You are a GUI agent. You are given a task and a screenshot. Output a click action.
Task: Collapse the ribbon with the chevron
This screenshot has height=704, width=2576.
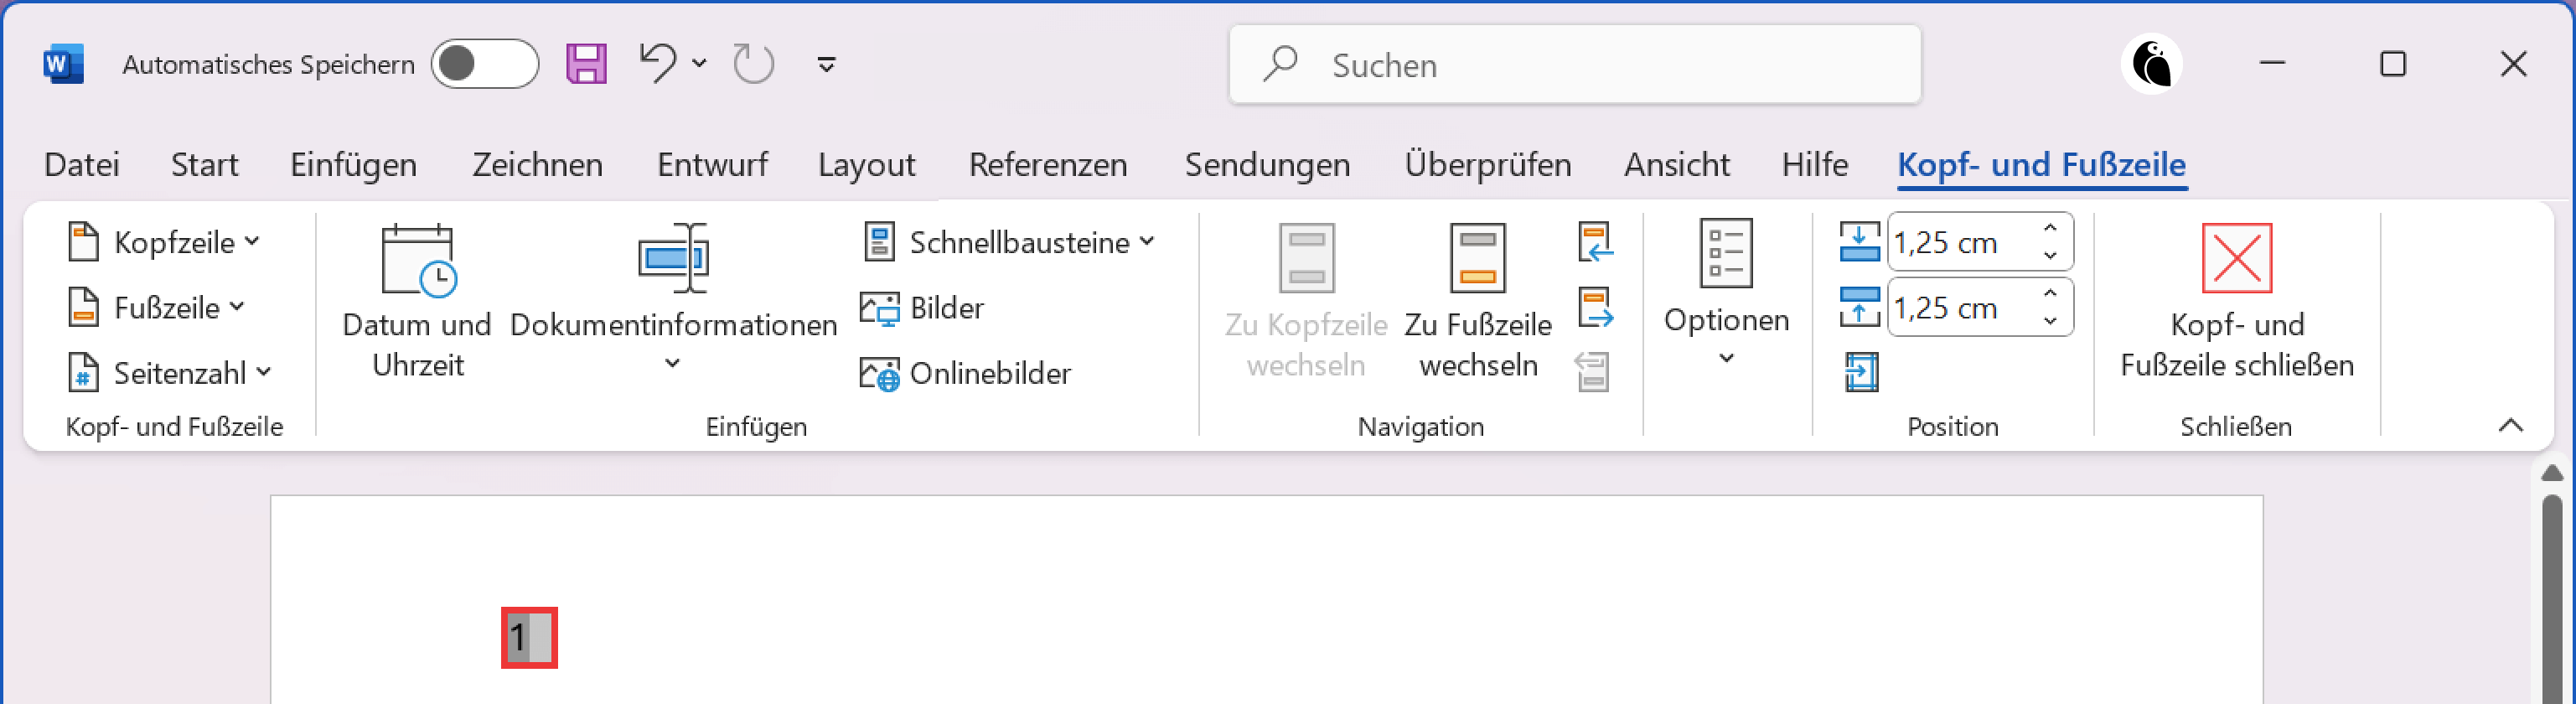pyautogui.click(x=2510, y=425)
